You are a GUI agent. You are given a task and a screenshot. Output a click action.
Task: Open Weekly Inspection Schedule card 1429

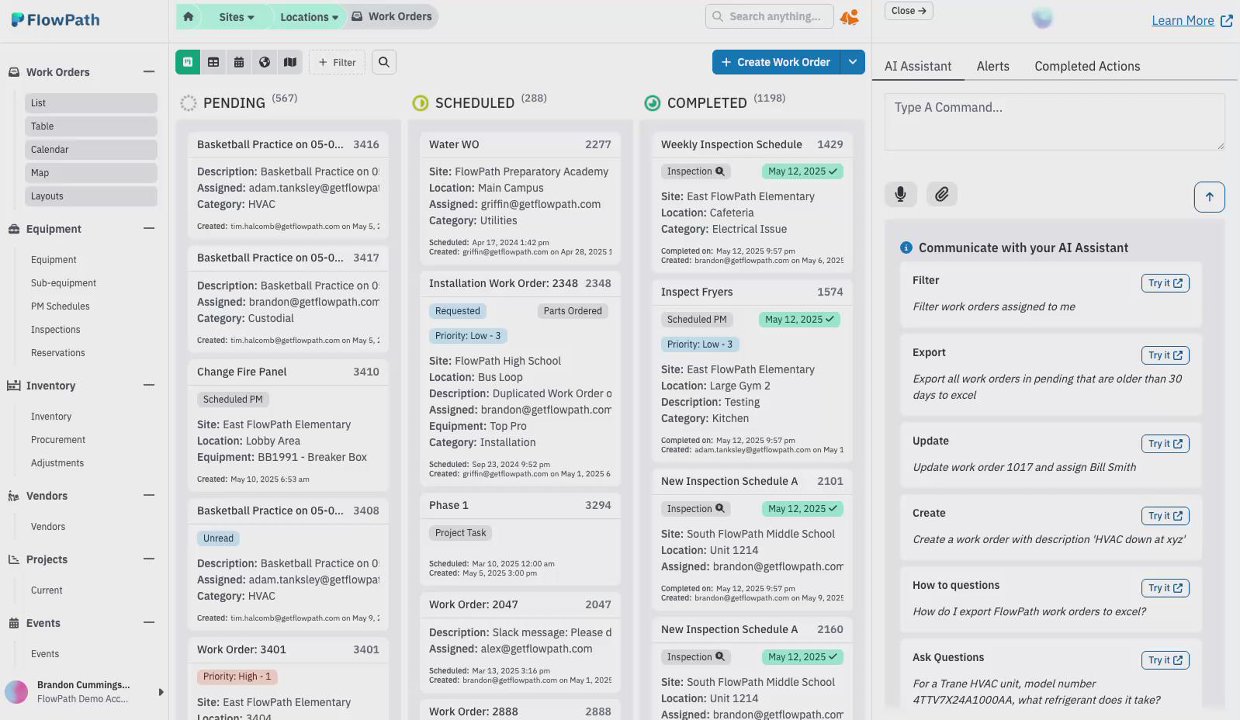click(x=752, y=202)
